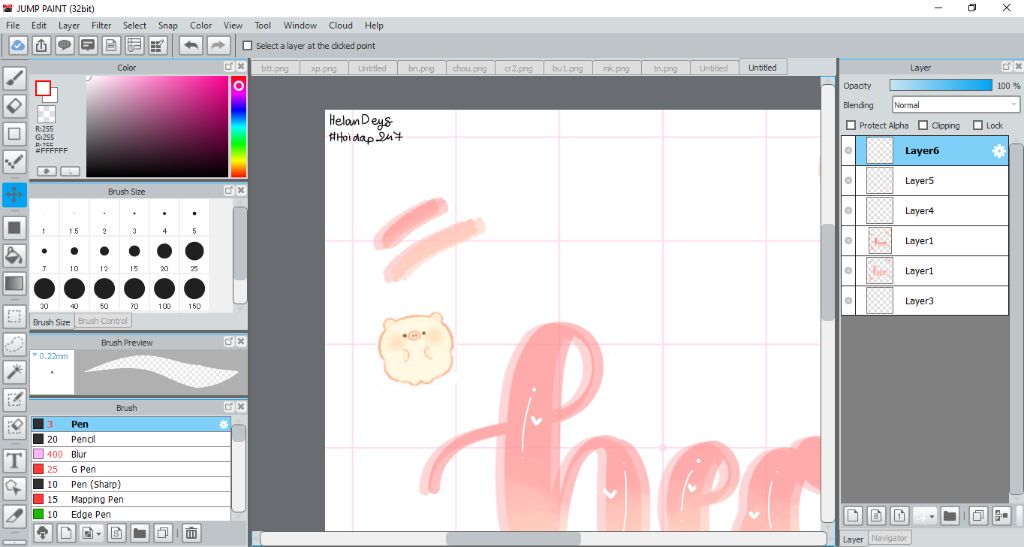Enable Select a layer at clicked point

248,46
